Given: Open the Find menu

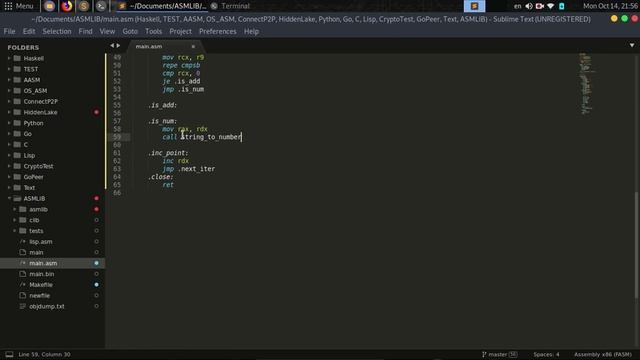Looking at the screenshot, I should tap(85, 31).
